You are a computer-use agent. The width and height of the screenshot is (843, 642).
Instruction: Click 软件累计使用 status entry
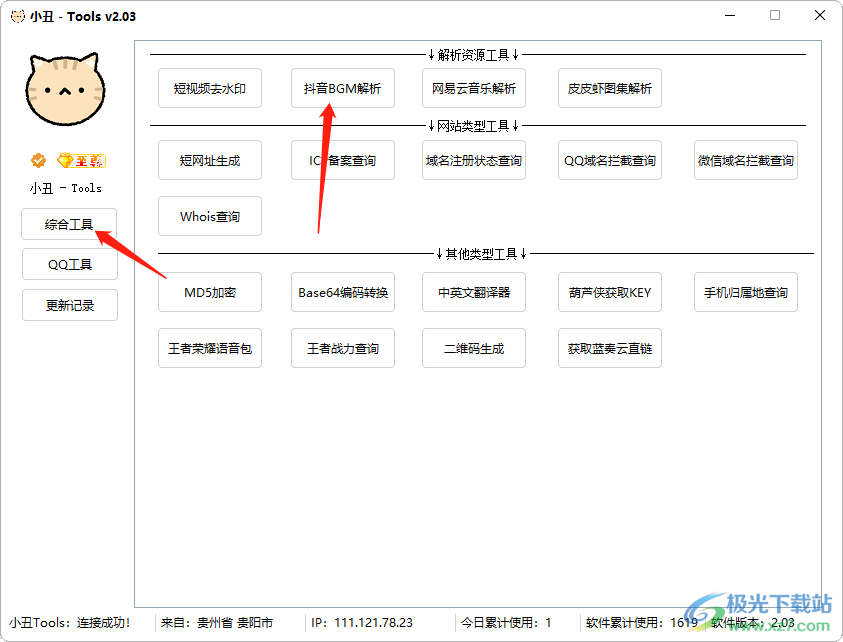pos(642,623)
